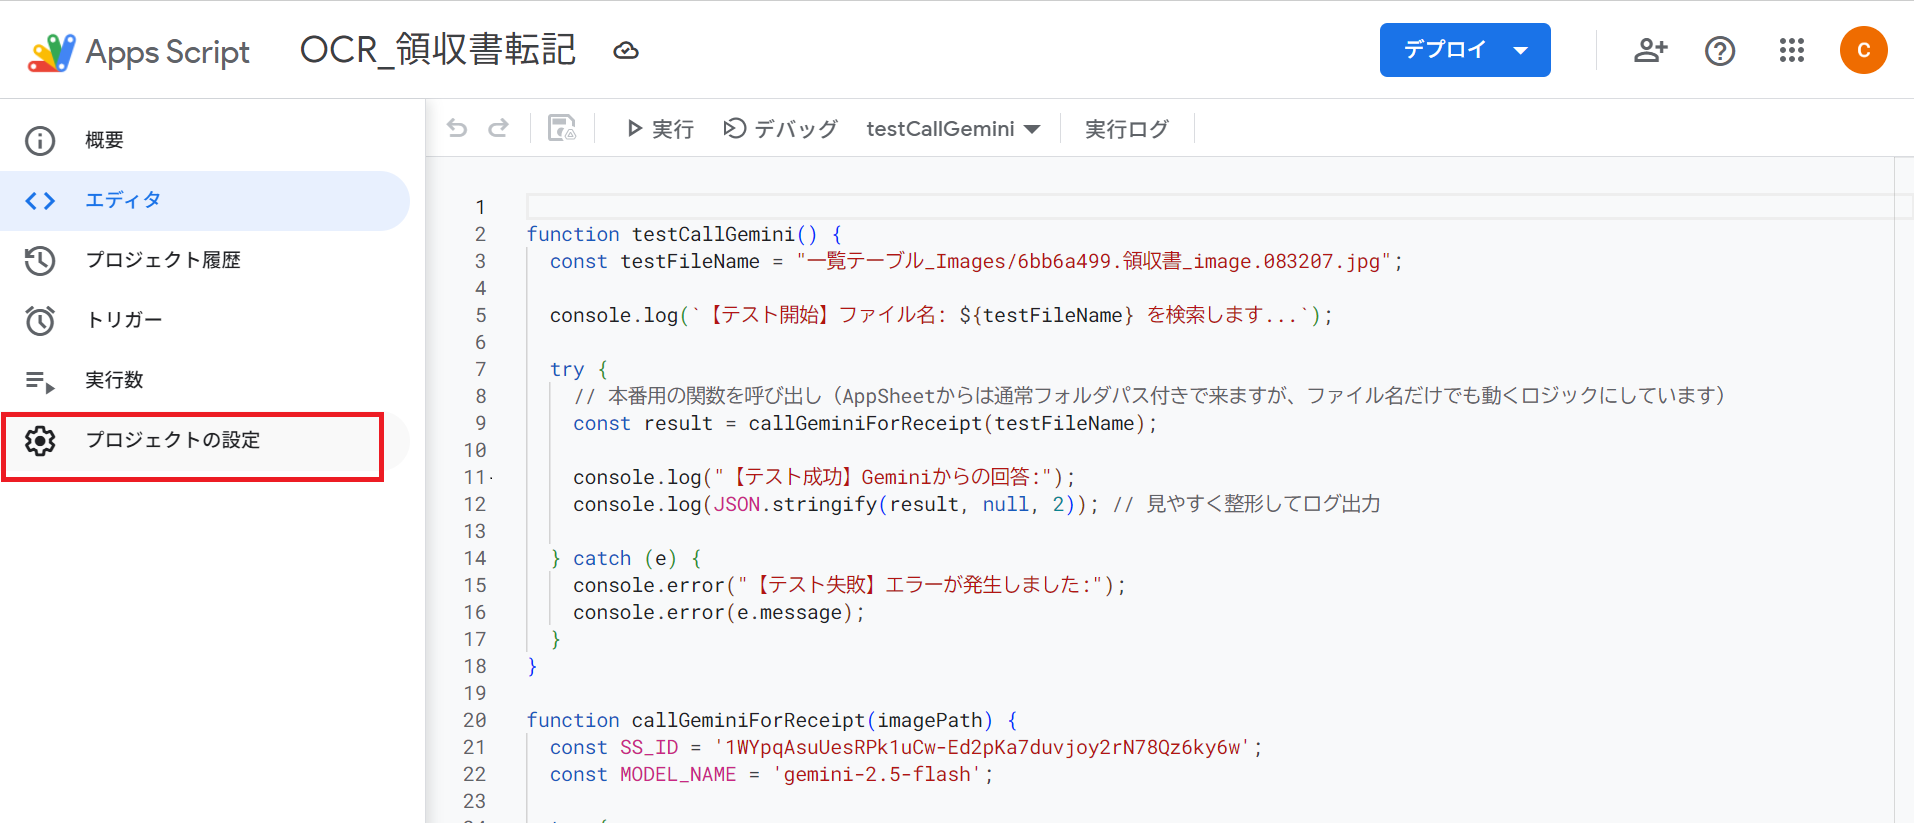Open the share project add-person icon

(1650, 50)
